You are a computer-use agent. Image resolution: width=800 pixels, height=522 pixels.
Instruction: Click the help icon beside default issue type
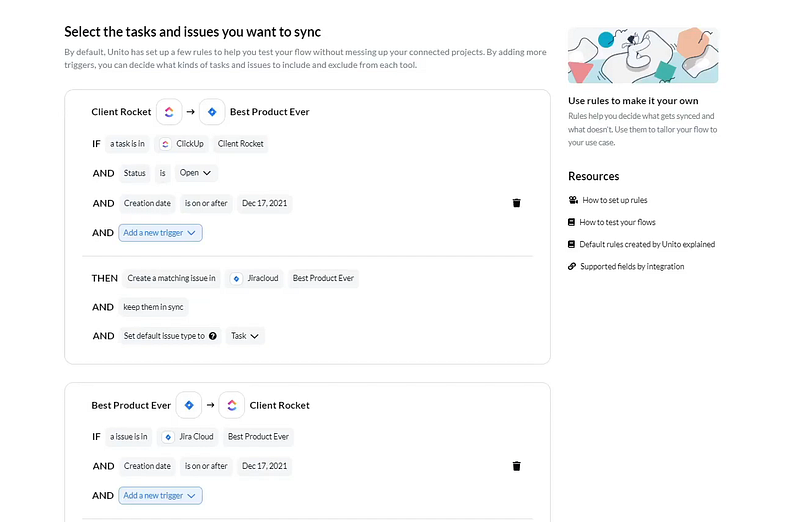tap(213, 336)
